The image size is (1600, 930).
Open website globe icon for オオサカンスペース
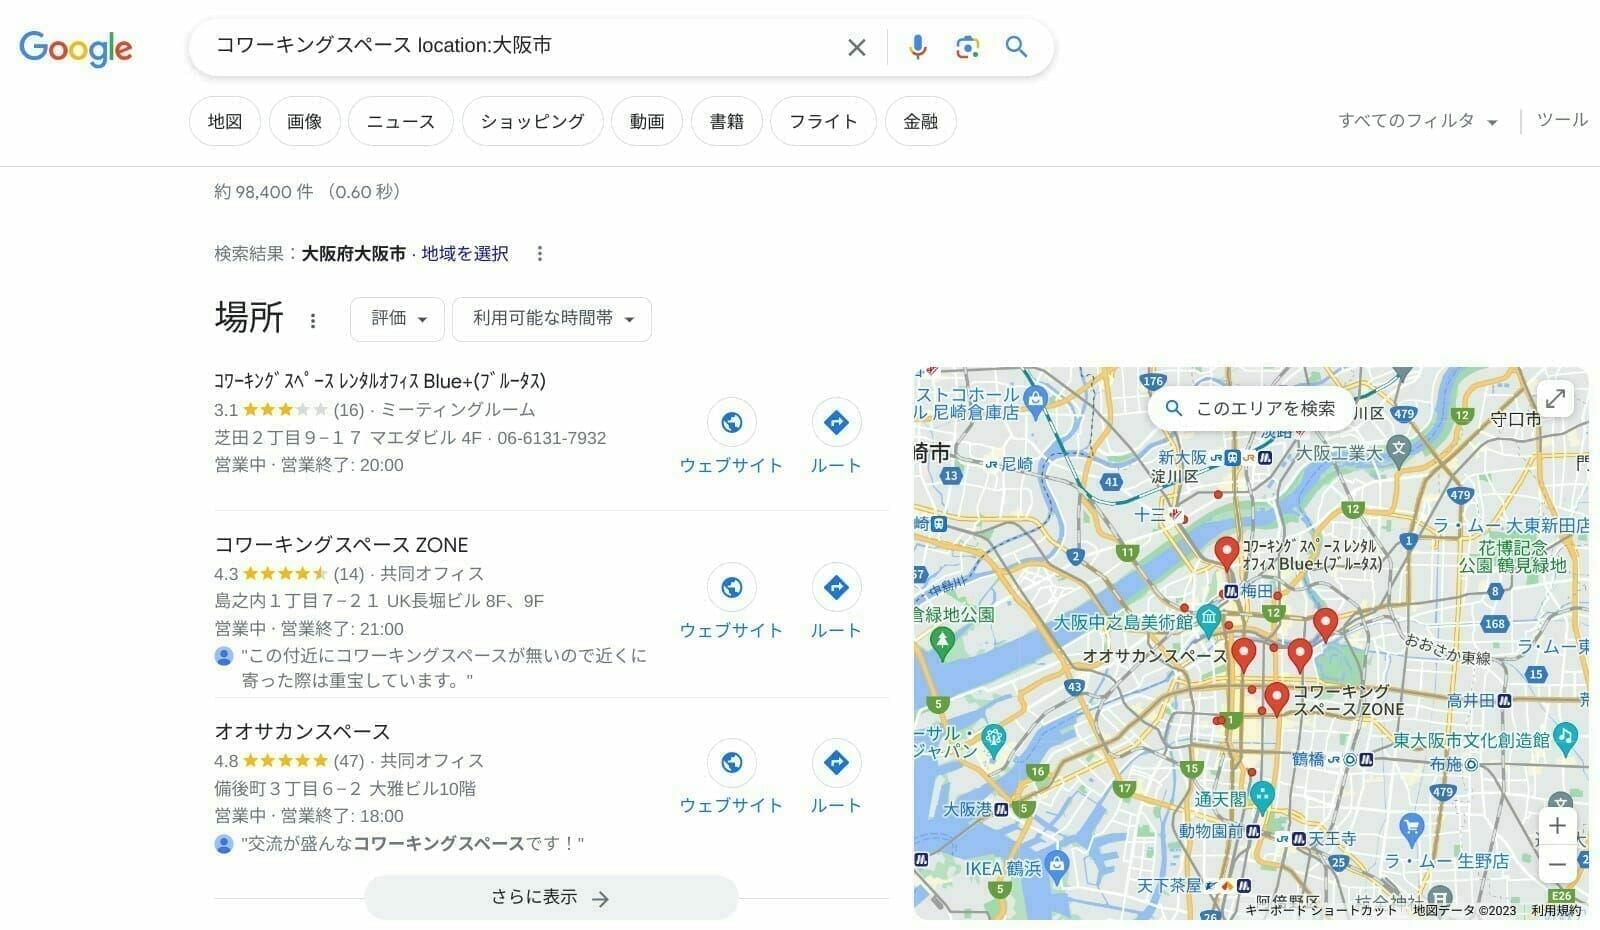732,762
